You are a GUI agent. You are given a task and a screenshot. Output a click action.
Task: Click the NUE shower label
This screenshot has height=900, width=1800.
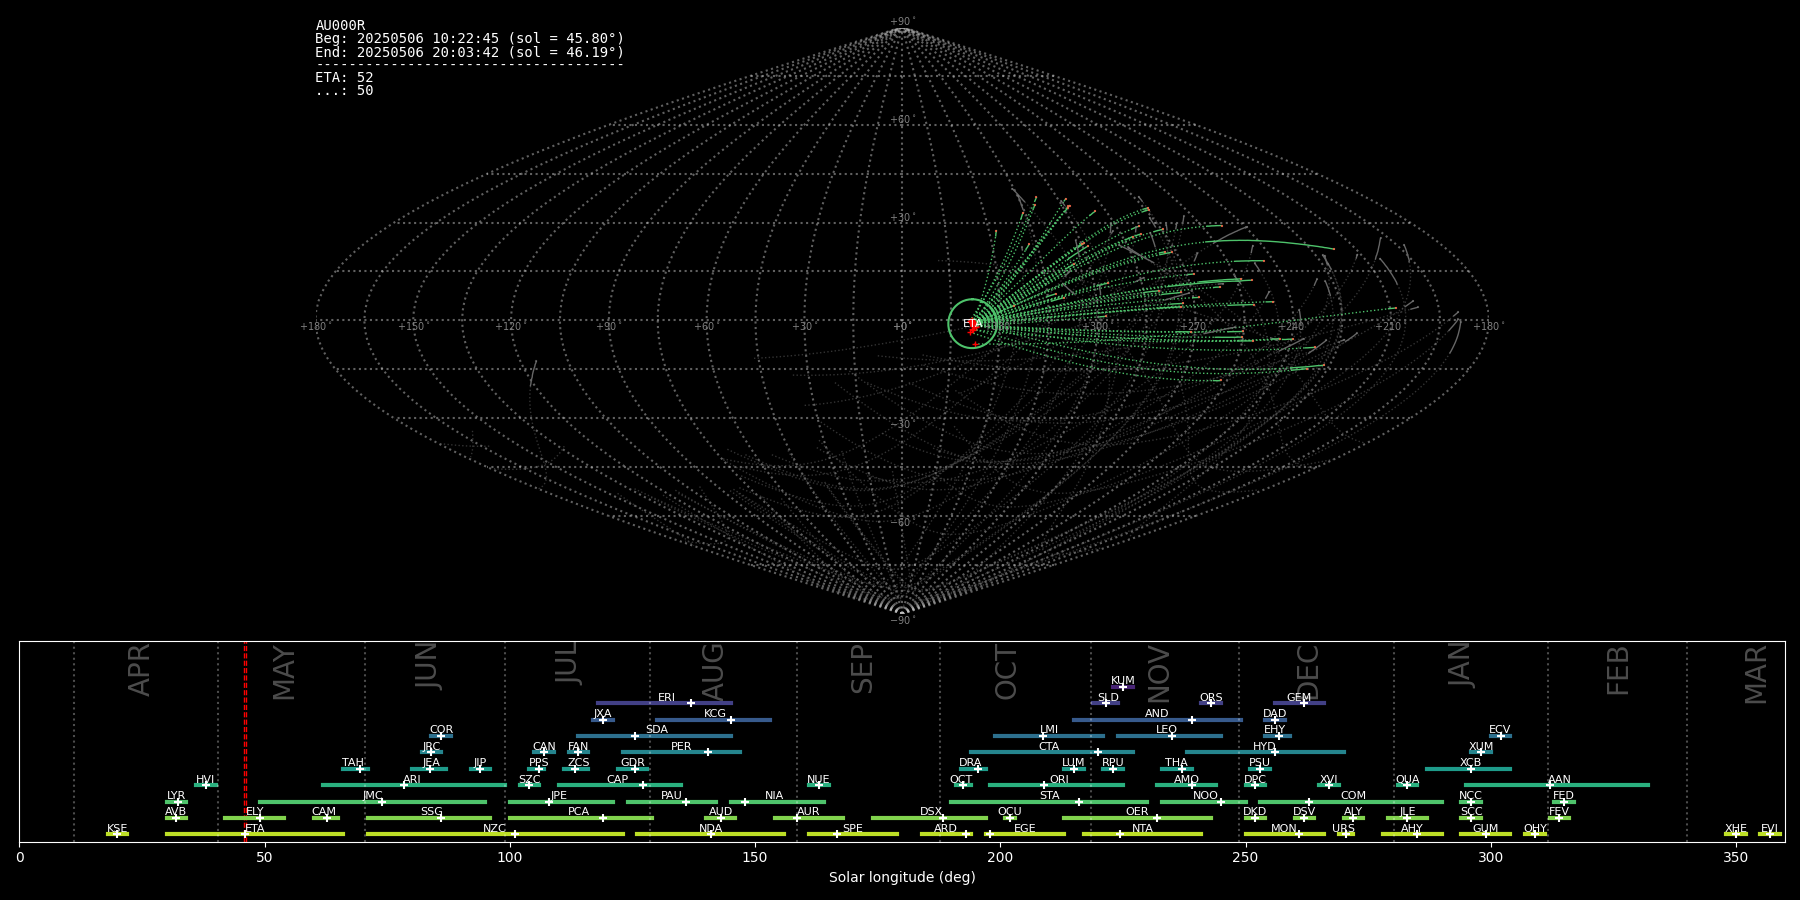point(818,780)
